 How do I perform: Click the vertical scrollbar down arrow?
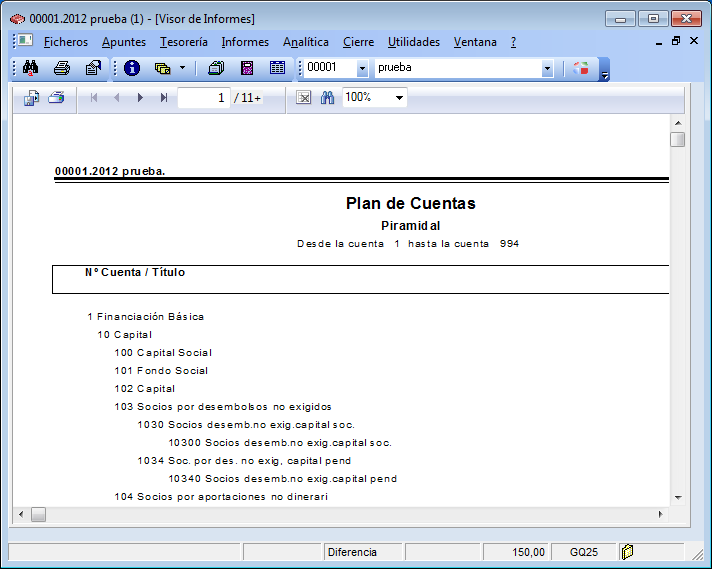point(677,497)
